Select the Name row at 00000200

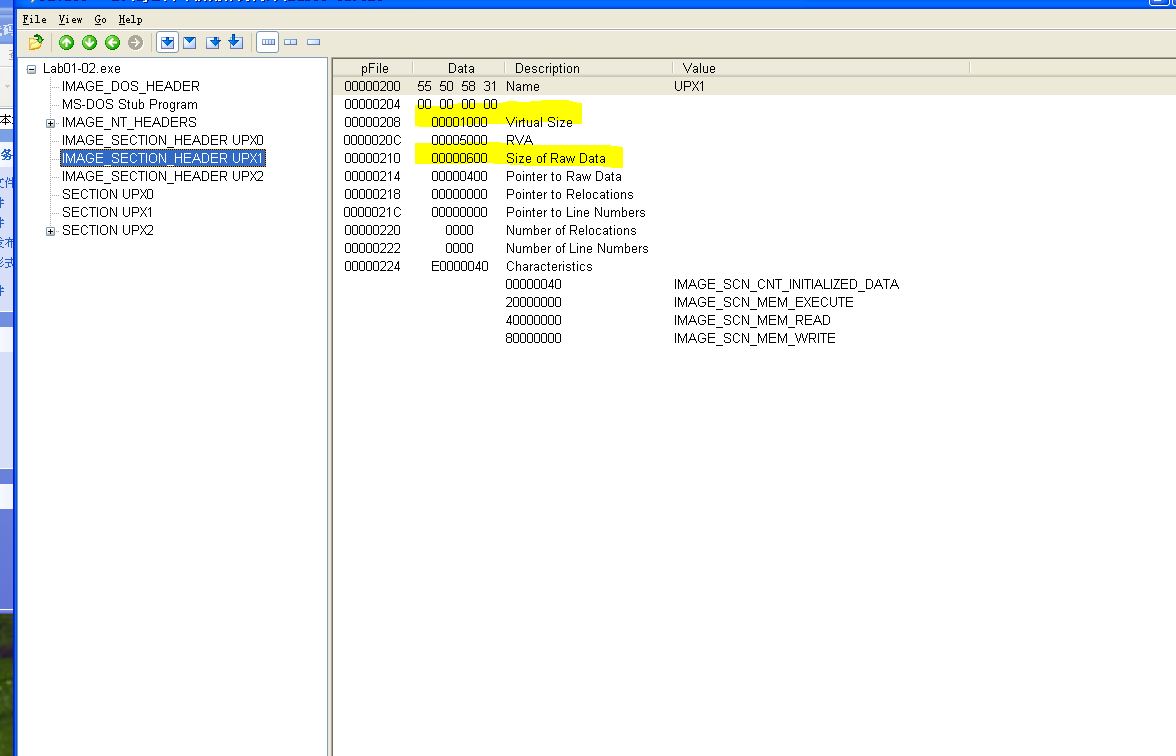point(754,86)
